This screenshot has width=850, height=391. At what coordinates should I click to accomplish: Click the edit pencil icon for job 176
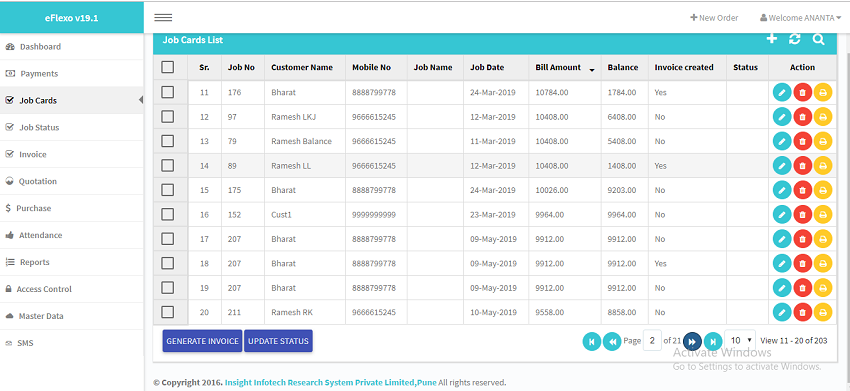(x=781, y=93)
